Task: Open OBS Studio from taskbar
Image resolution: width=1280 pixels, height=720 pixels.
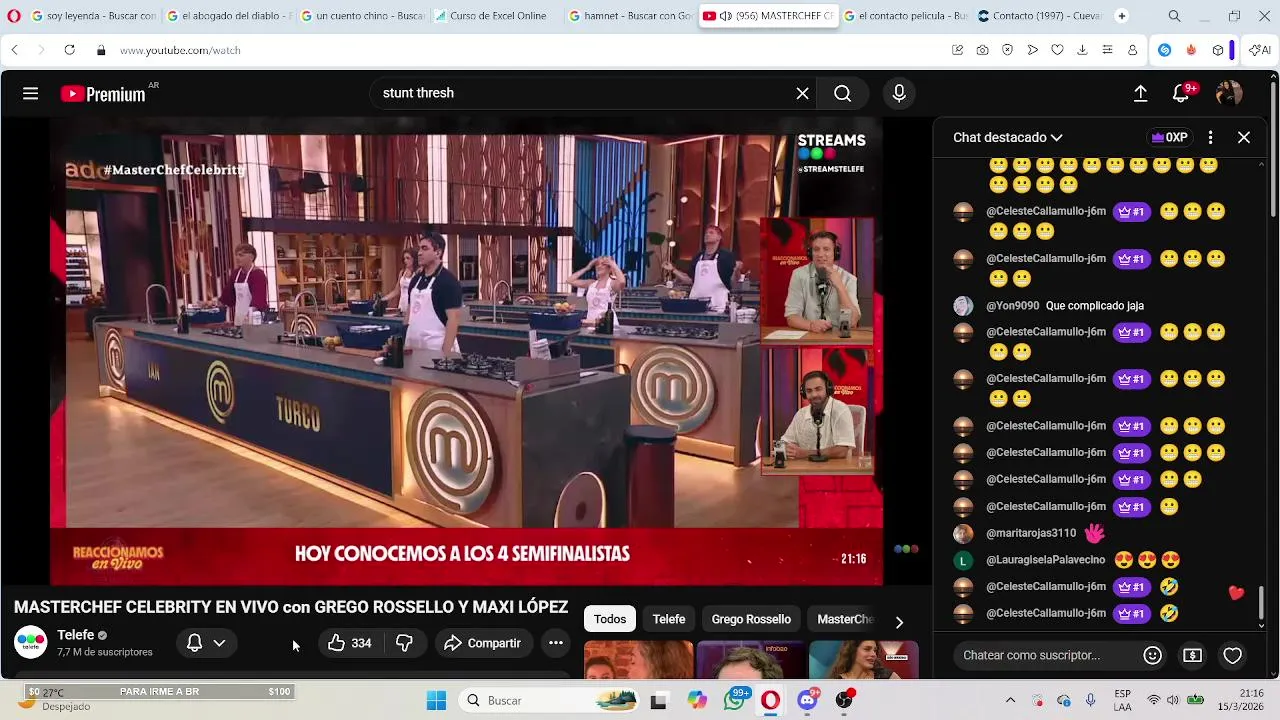Action: [845, 701]
